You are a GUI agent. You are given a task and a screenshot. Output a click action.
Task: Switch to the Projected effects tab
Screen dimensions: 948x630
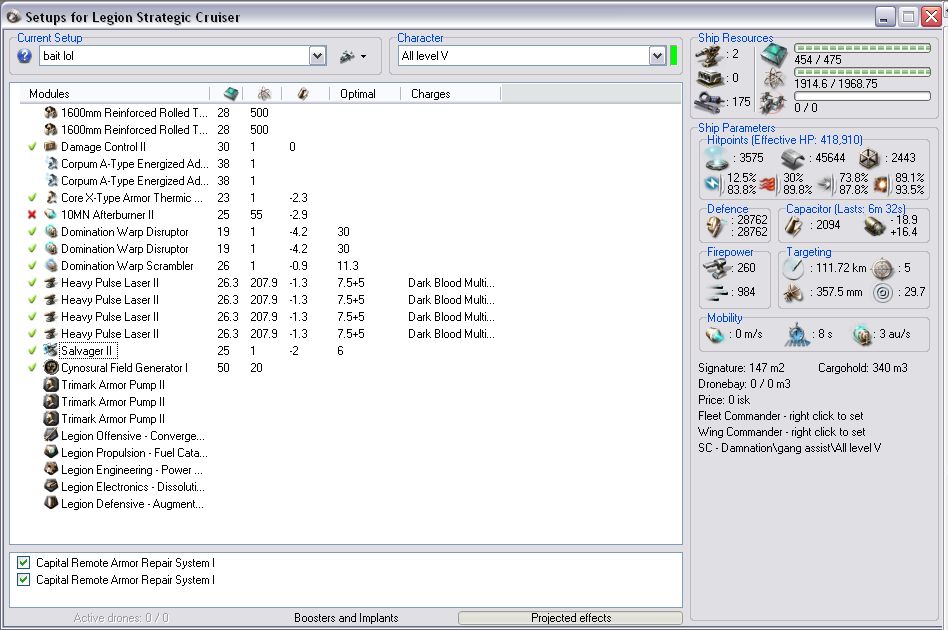(x=570, y=618)
